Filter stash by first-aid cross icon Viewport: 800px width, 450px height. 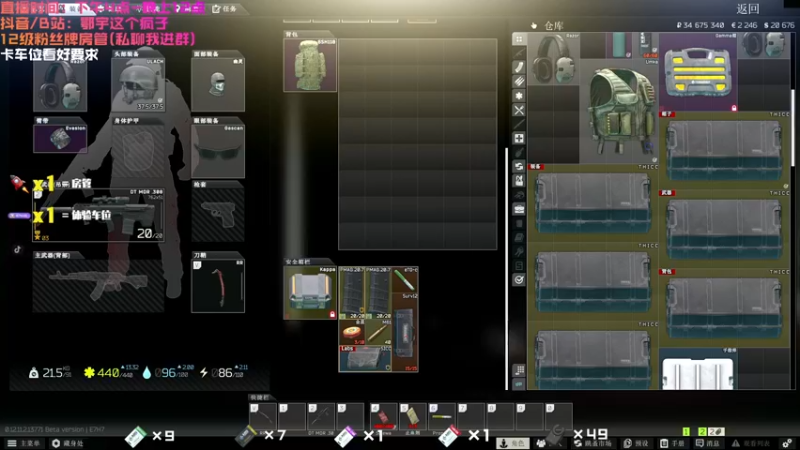[519, 138]
